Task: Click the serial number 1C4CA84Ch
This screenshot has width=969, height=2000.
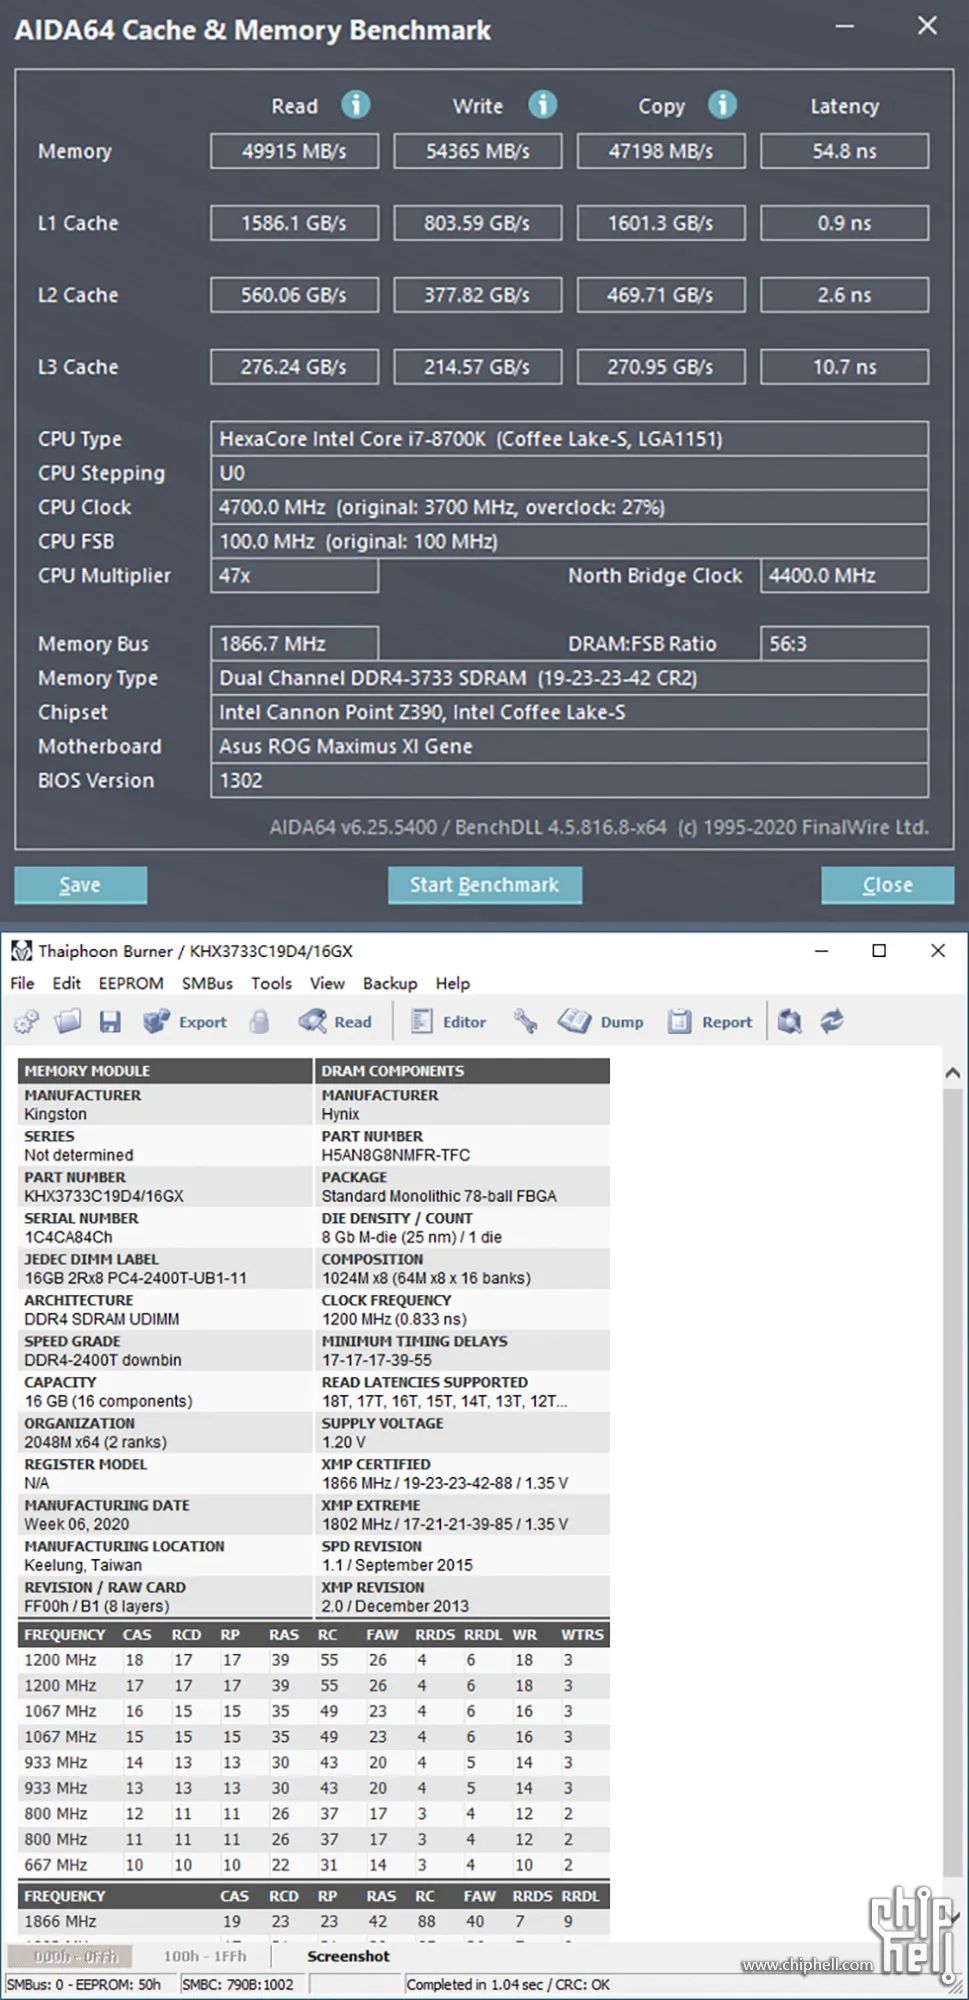Action: [x=69, y=1237]
